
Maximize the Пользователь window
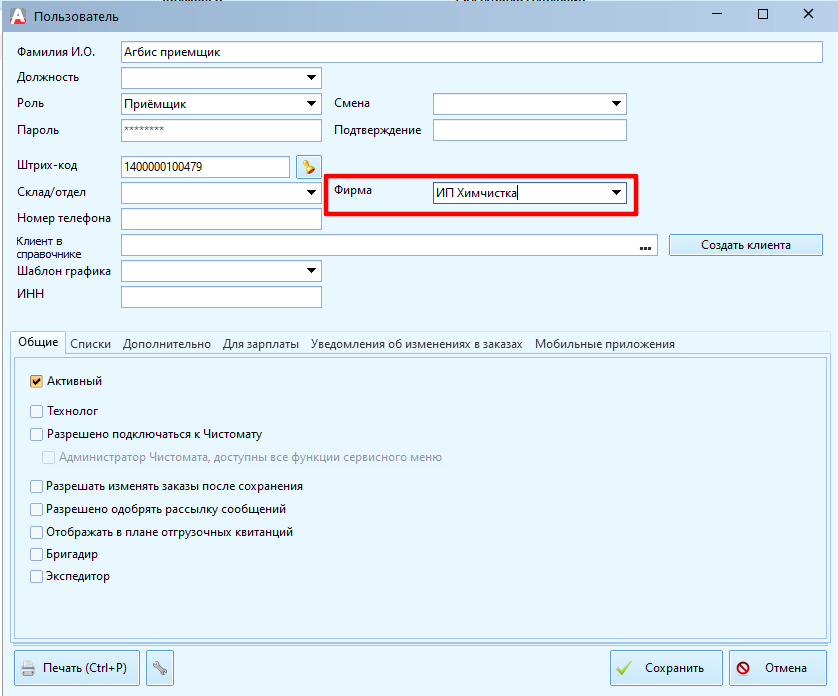click(763, 14)
